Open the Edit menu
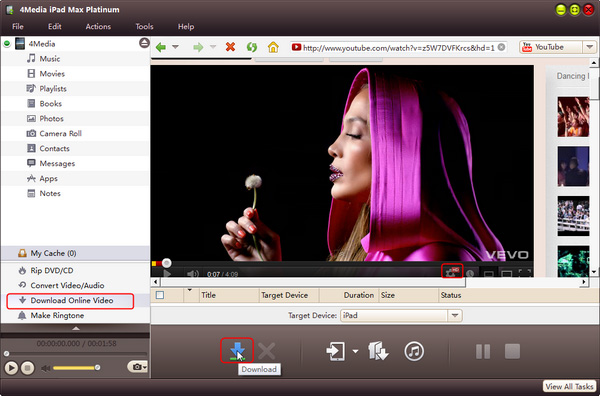This screenshot has width=600, height=396. click(55, 26)
